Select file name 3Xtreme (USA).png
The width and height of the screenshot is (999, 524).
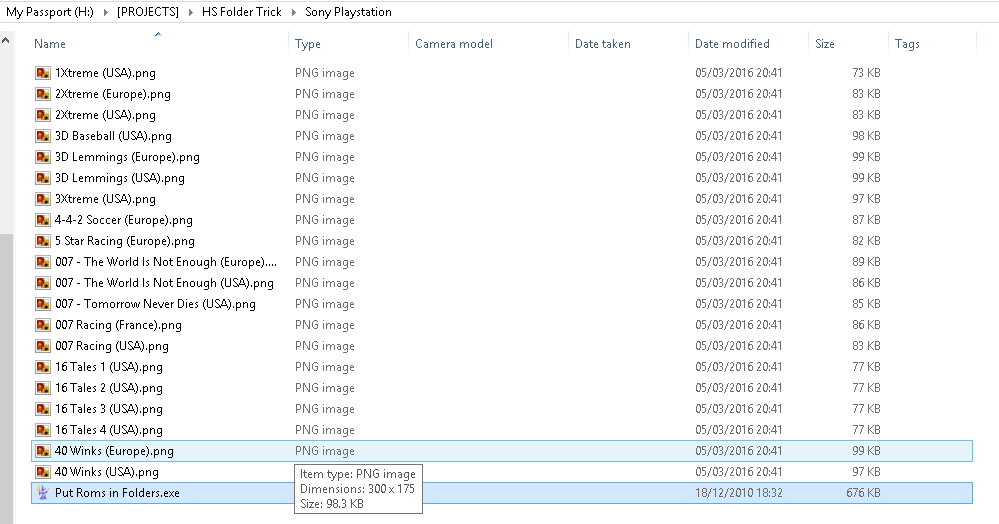pos(105,200)
